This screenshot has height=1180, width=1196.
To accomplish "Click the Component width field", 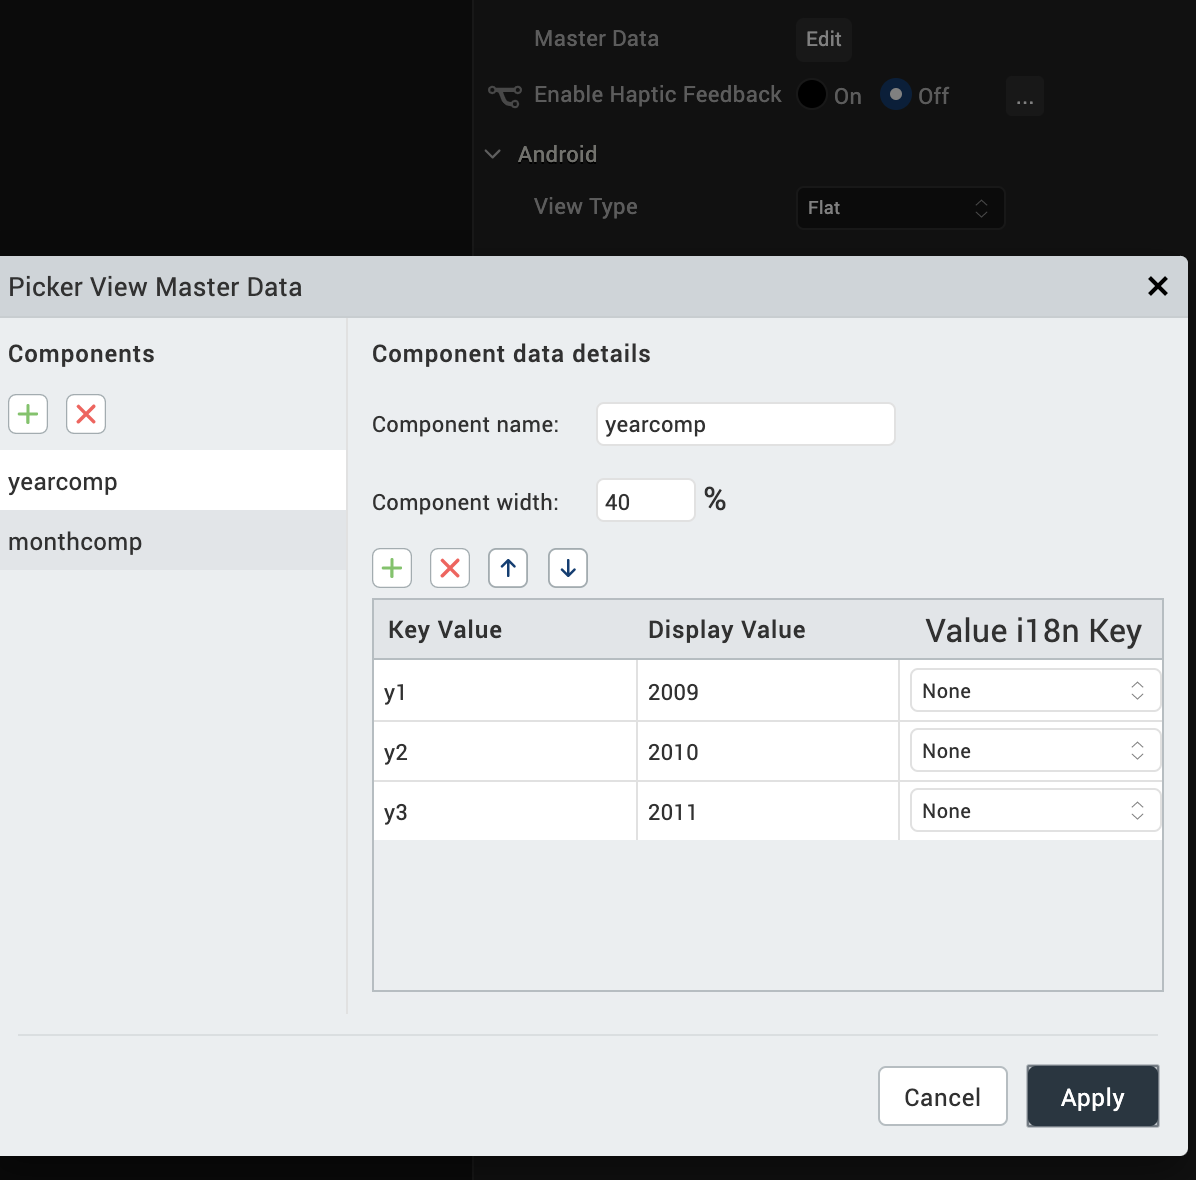I will click(x=645, y=501).
